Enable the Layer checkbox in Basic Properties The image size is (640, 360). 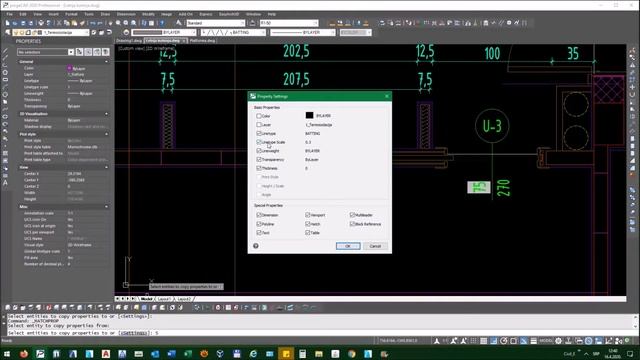[x=259, y=124]
